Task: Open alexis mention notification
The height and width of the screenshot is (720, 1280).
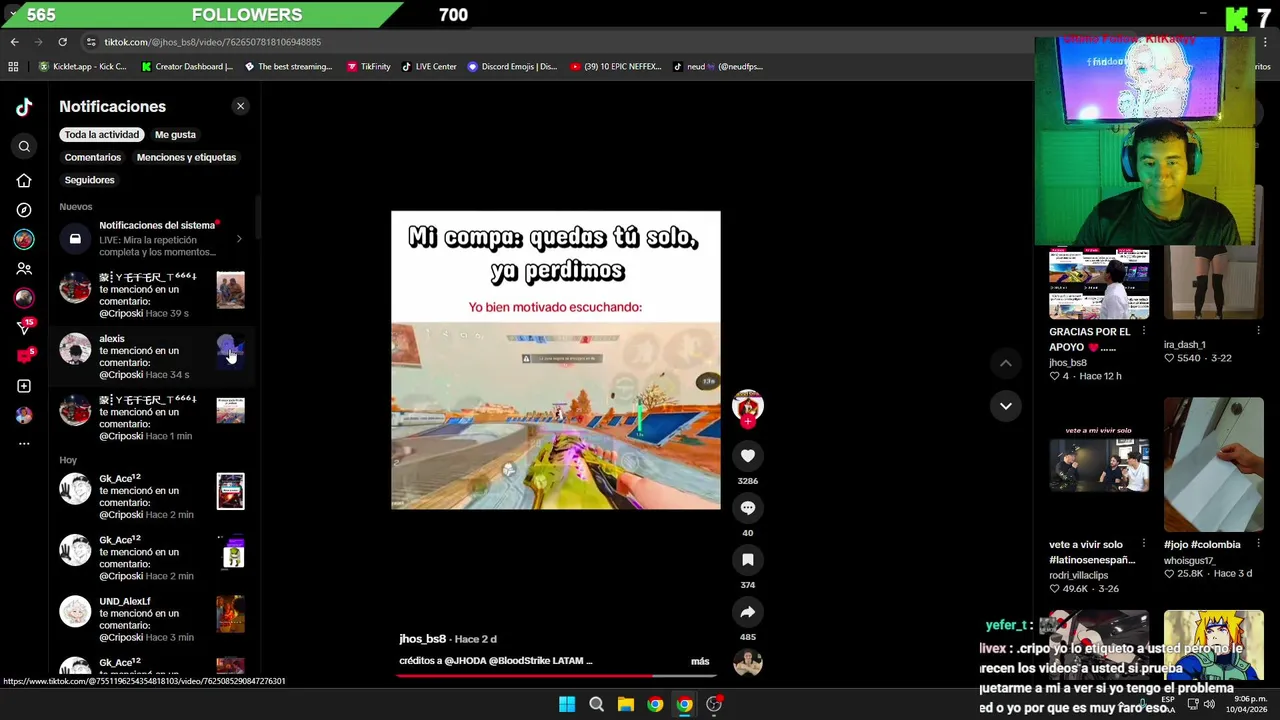Action: click(x=152, y=356)
